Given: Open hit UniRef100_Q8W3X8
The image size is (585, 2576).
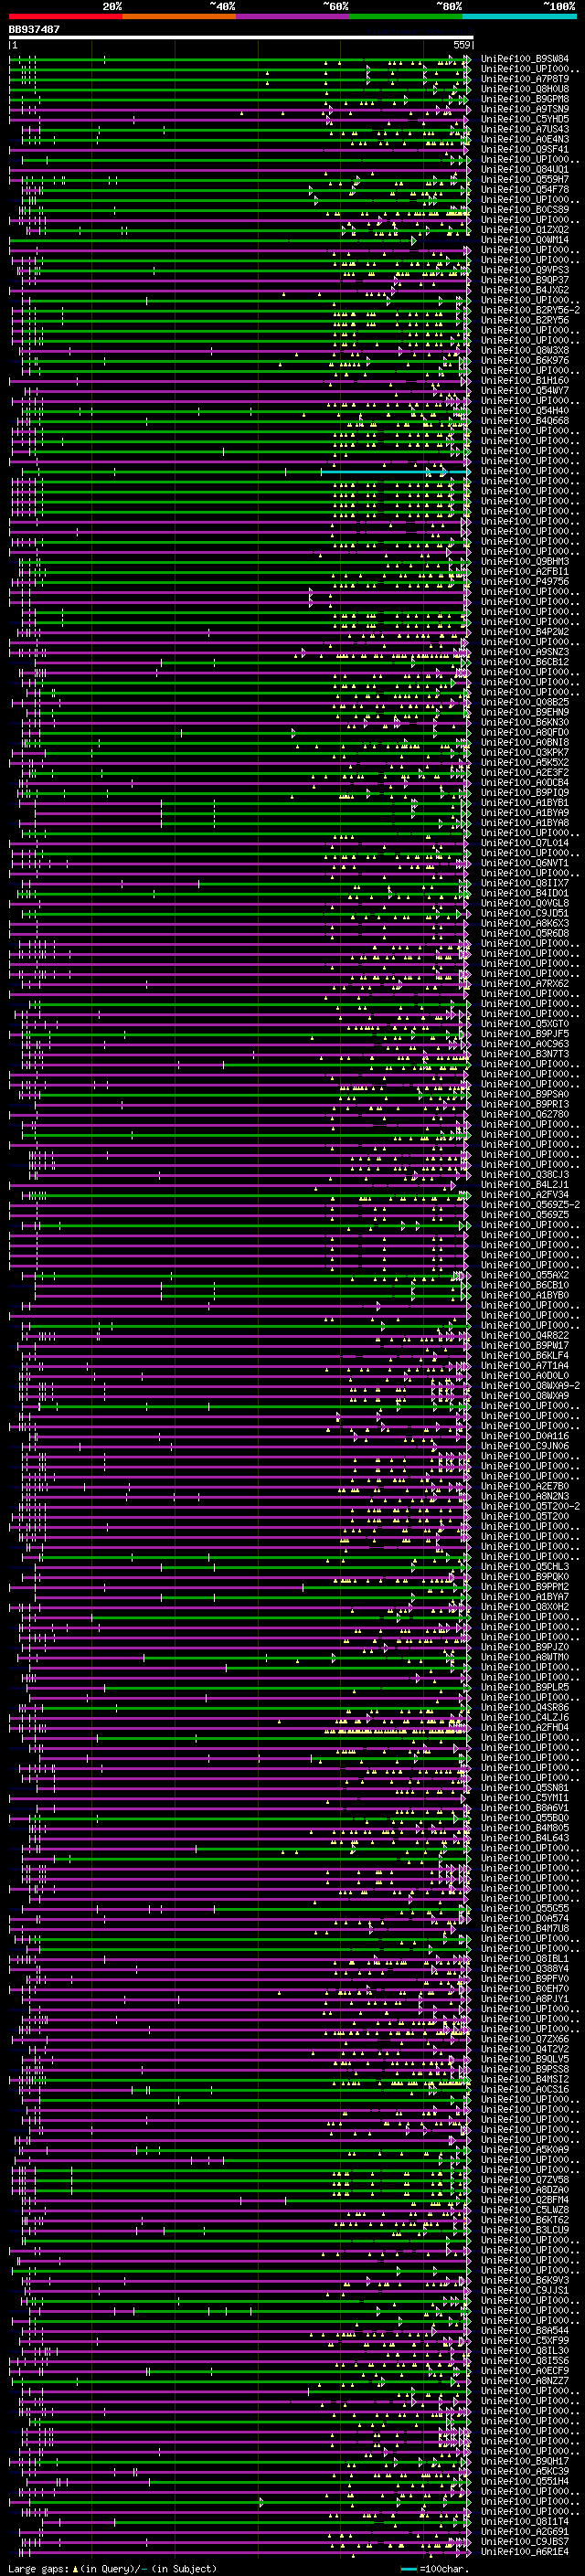Looking at the screenshot, I should tap(525, 350).
